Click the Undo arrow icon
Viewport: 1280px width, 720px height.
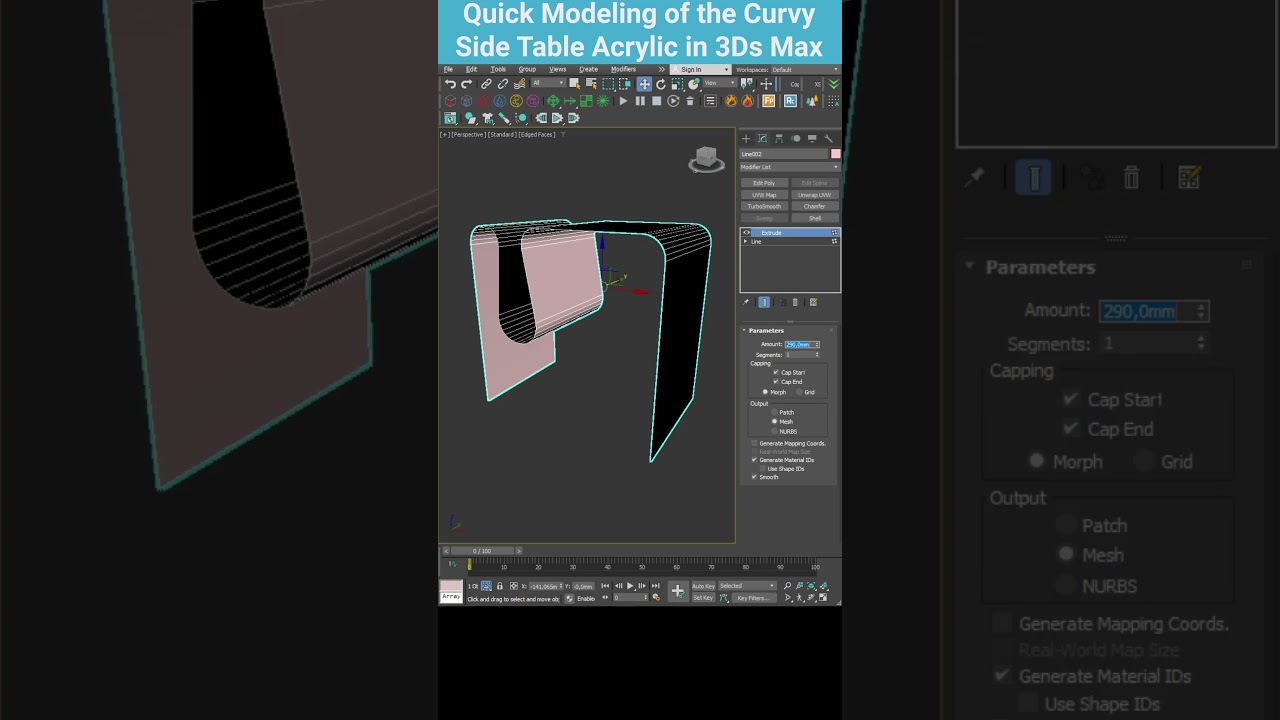[x=450, y=84]
